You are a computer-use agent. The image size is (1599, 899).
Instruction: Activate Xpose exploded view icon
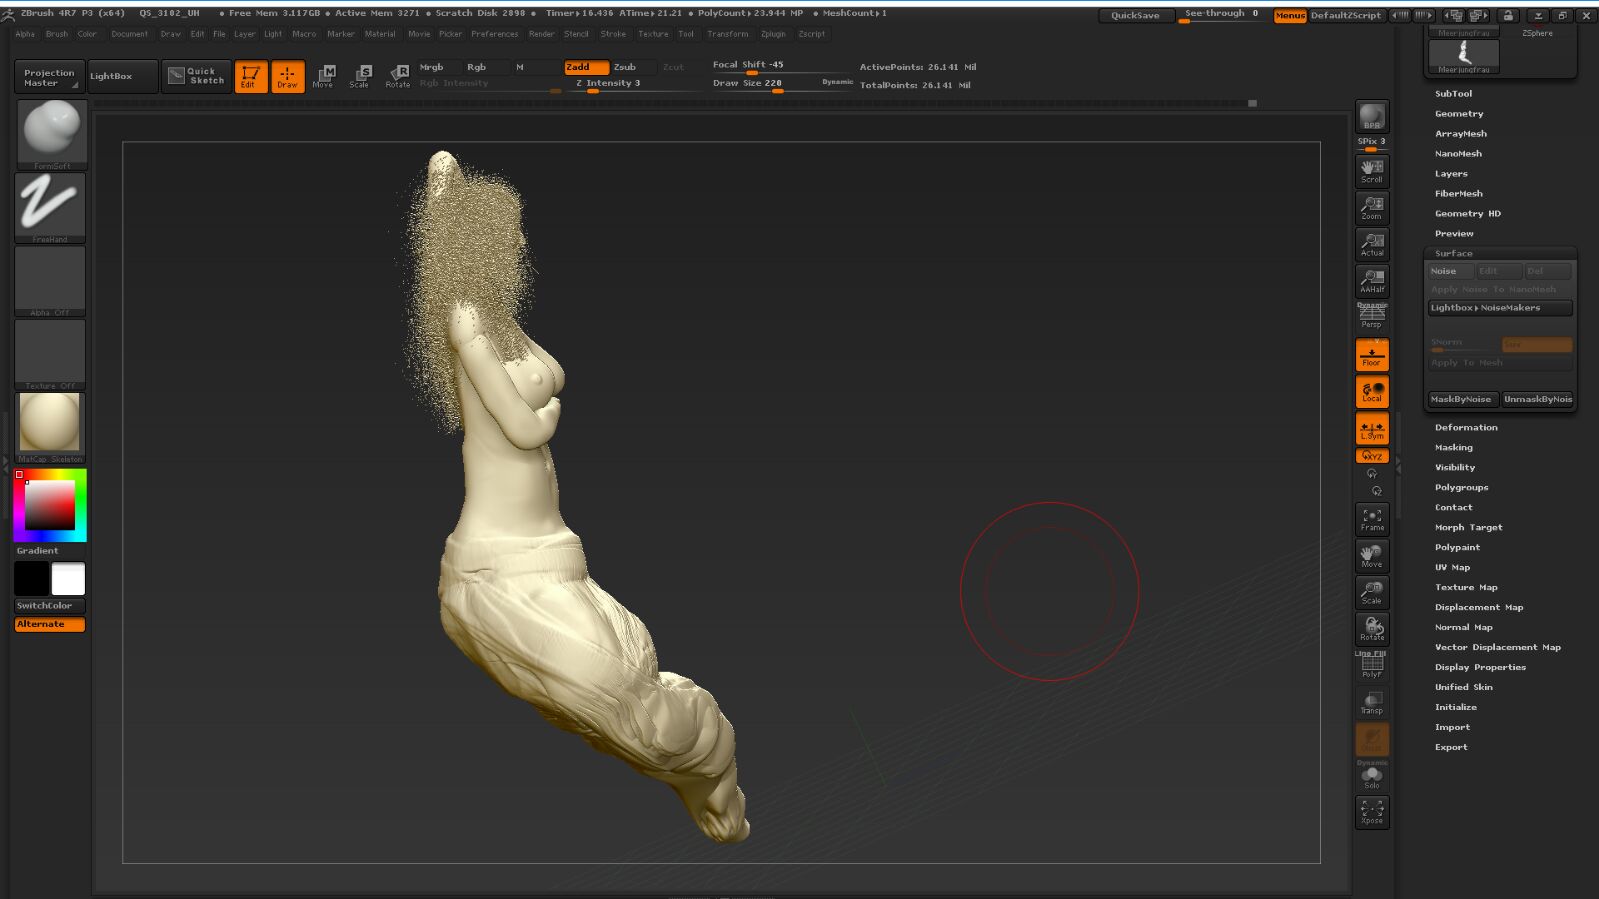tap(1372, 811)
